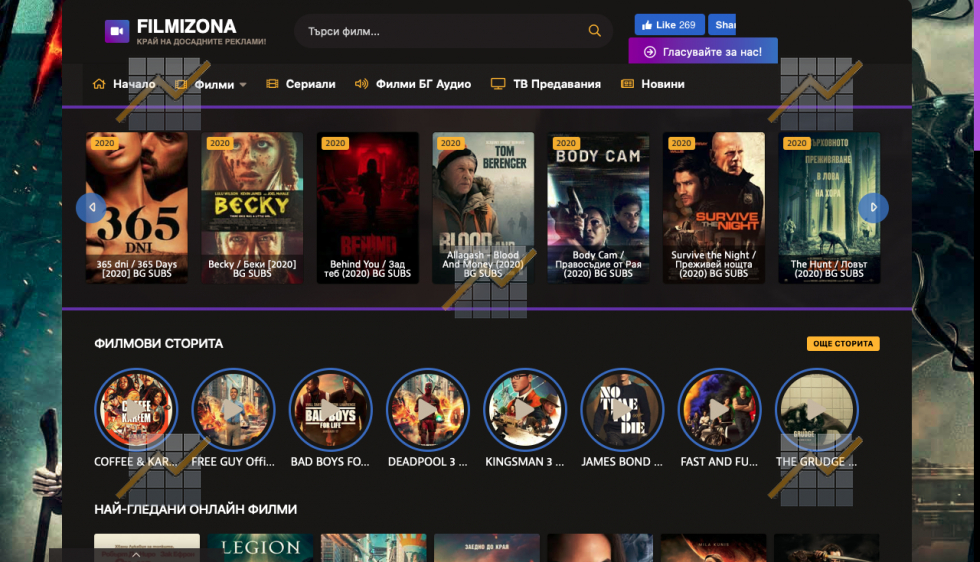
Task: Click the speaker icon beside Филми БГ Аудио
Action: click(362, 84)
